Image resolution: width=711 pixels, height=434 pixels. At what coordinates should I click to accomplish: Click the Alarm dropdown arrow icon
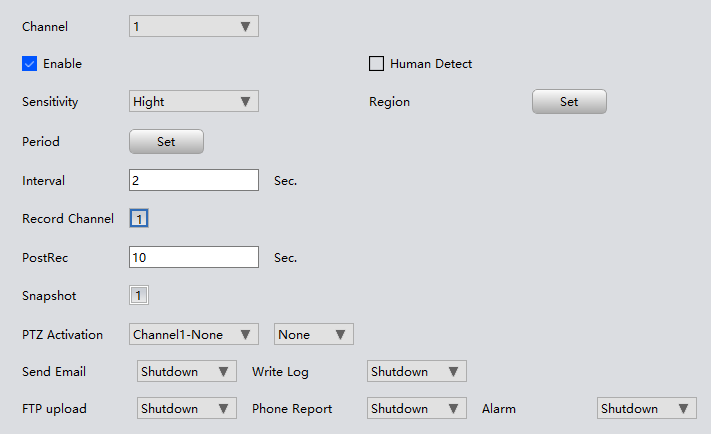[x=683, y=409]
